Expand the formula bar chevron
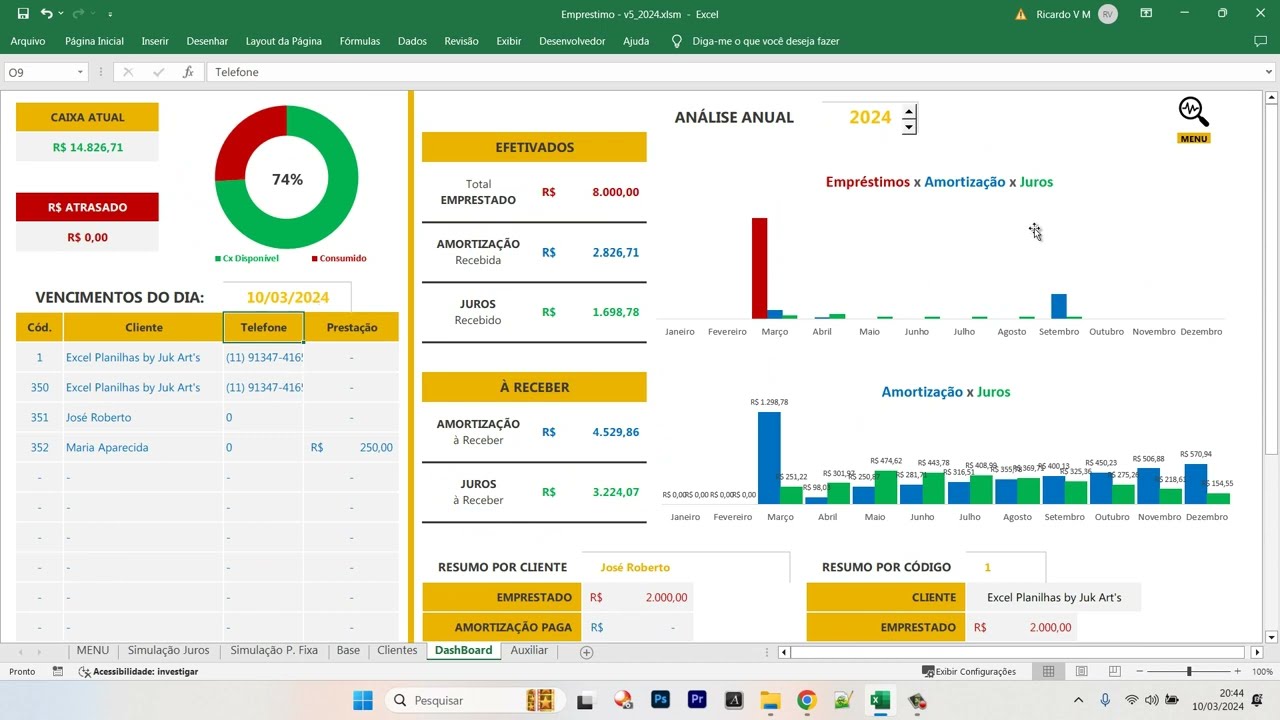This screenshot has height=720, width=1280. point(1269,72)
